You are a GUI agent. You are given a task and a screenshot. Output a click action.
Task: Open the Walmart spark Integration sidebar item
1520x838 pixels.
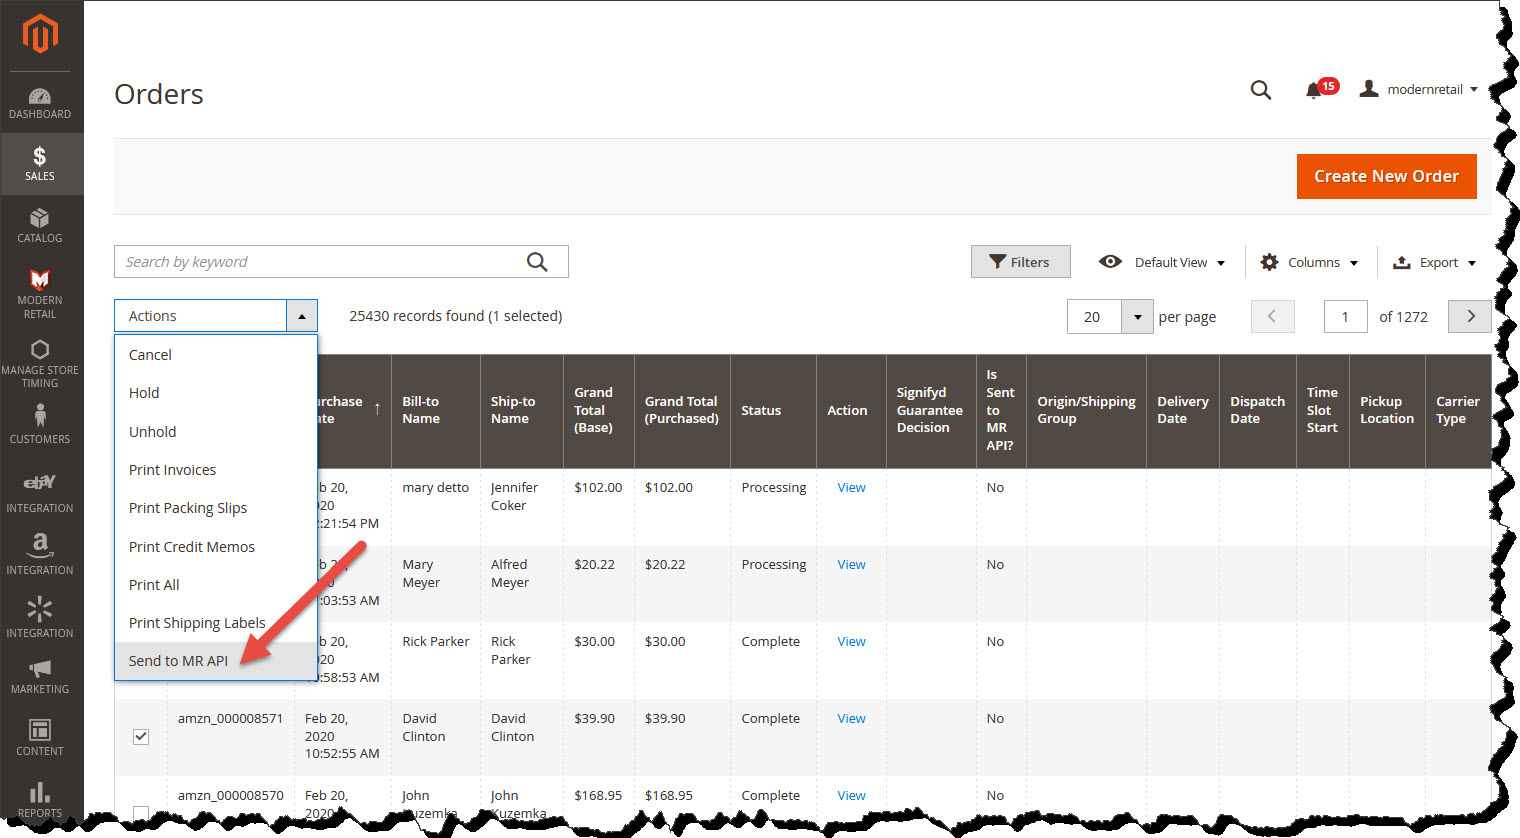tap(40, 617)
